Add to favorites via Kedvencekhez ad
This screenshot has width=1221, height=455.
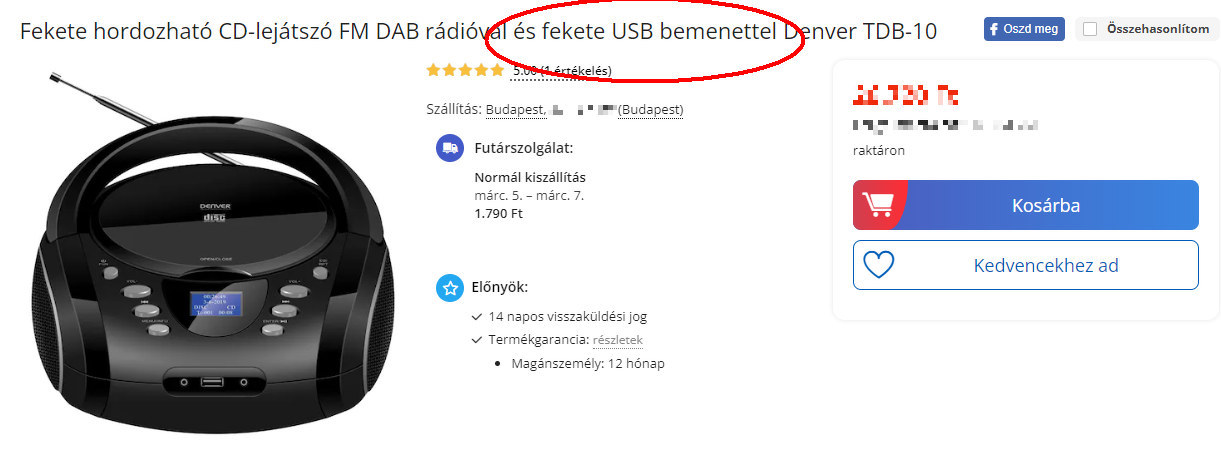(x=1025, y=265)
